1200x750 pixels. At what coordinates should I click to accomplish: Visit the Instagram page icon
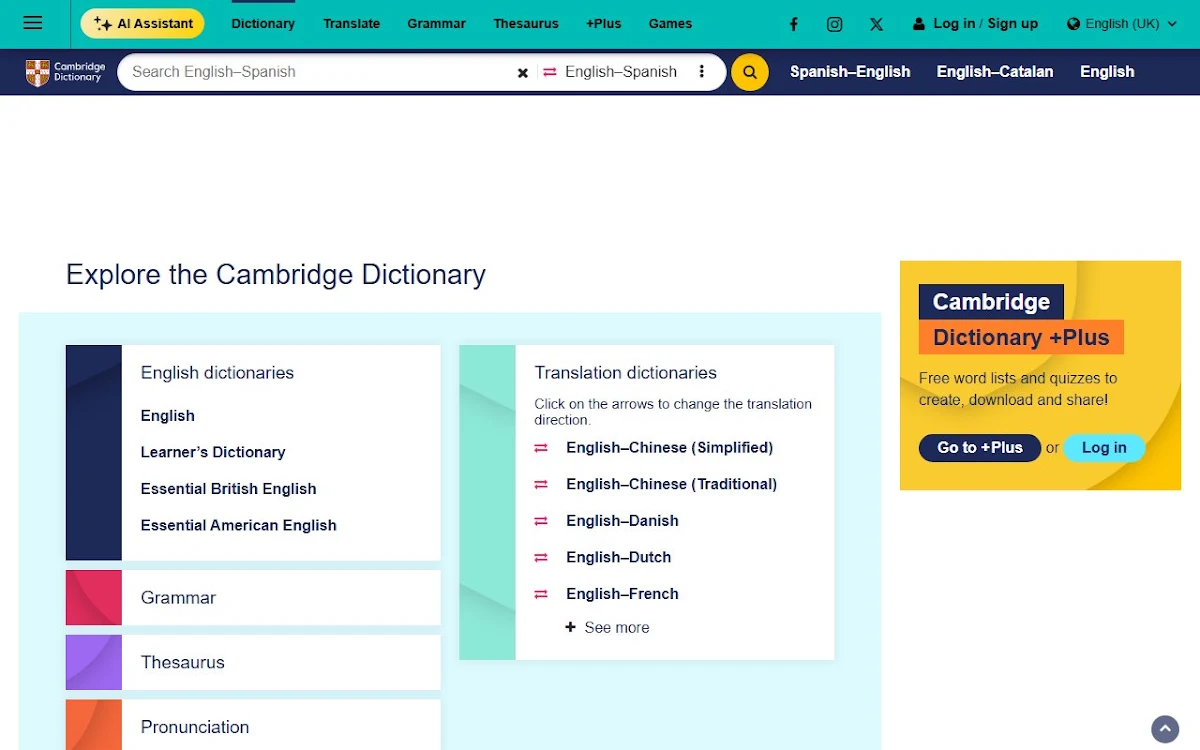click(x=835, y=24)
